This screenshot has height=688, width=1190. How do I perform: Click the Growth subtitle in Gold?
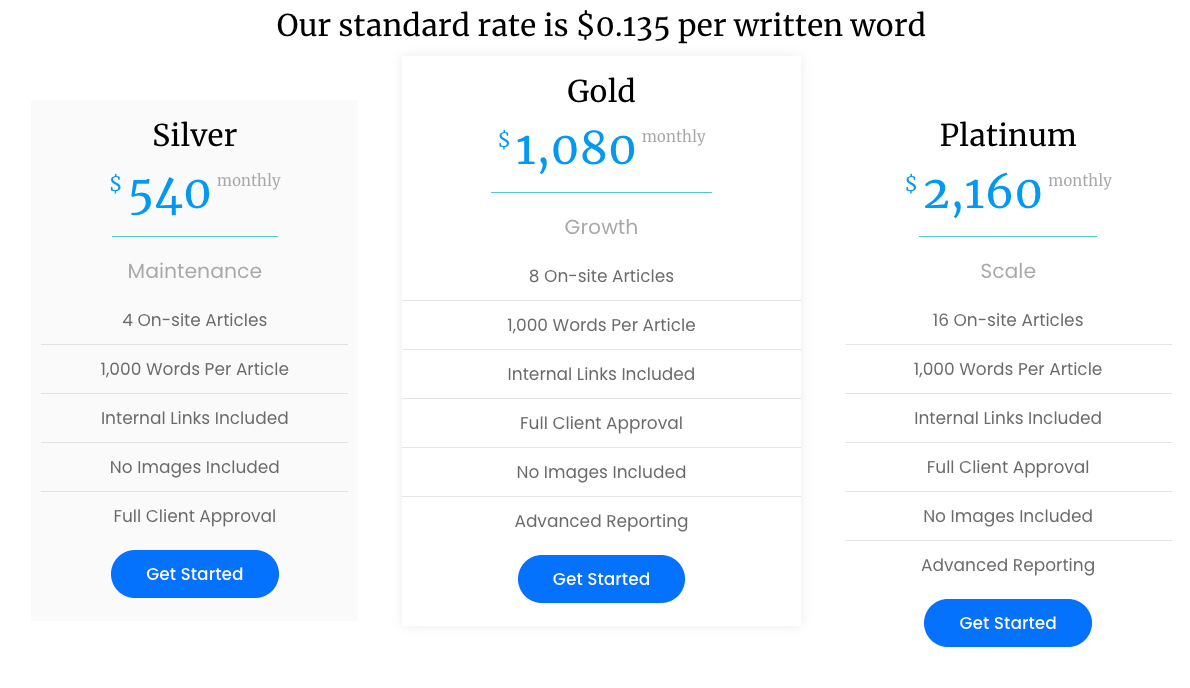pyautogui.click(x=601, y=227)
